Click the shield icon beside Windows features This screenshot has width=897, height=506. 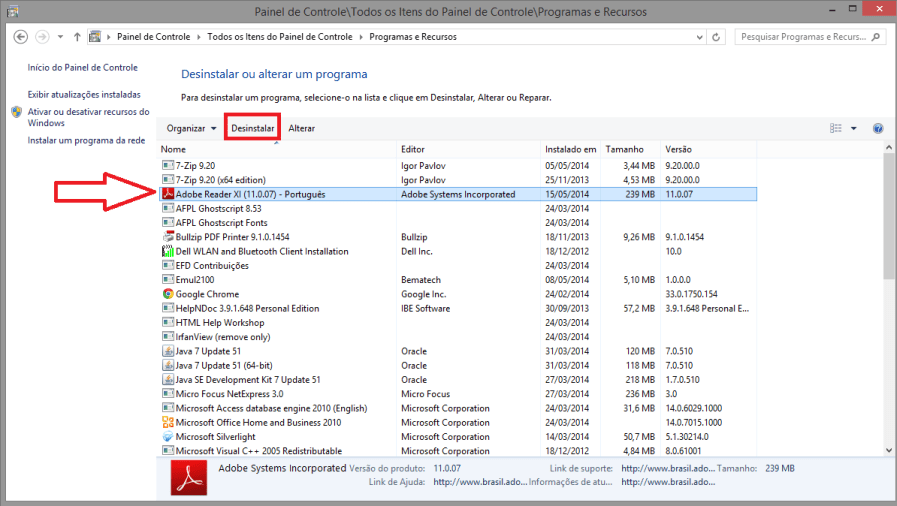[x=17, y=112]
